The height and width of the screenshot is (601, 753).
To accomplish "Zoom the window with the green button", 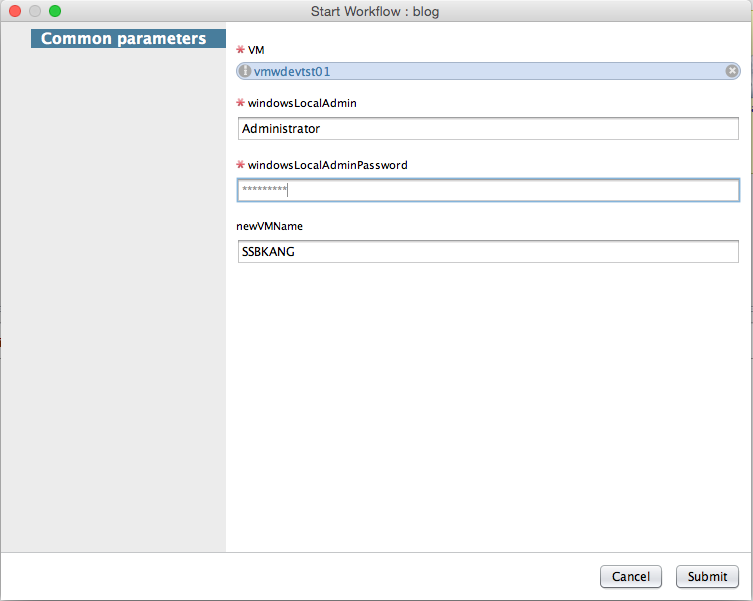I will [x=55, y=11].
